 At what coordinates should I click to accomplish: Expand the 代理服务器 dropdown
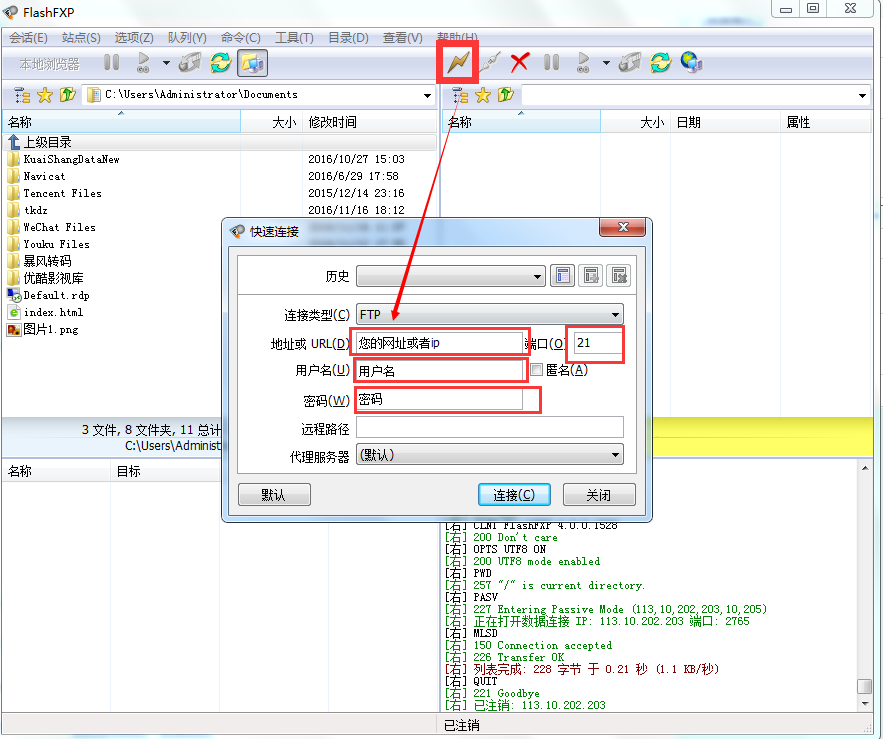click(x=615, y=455)
